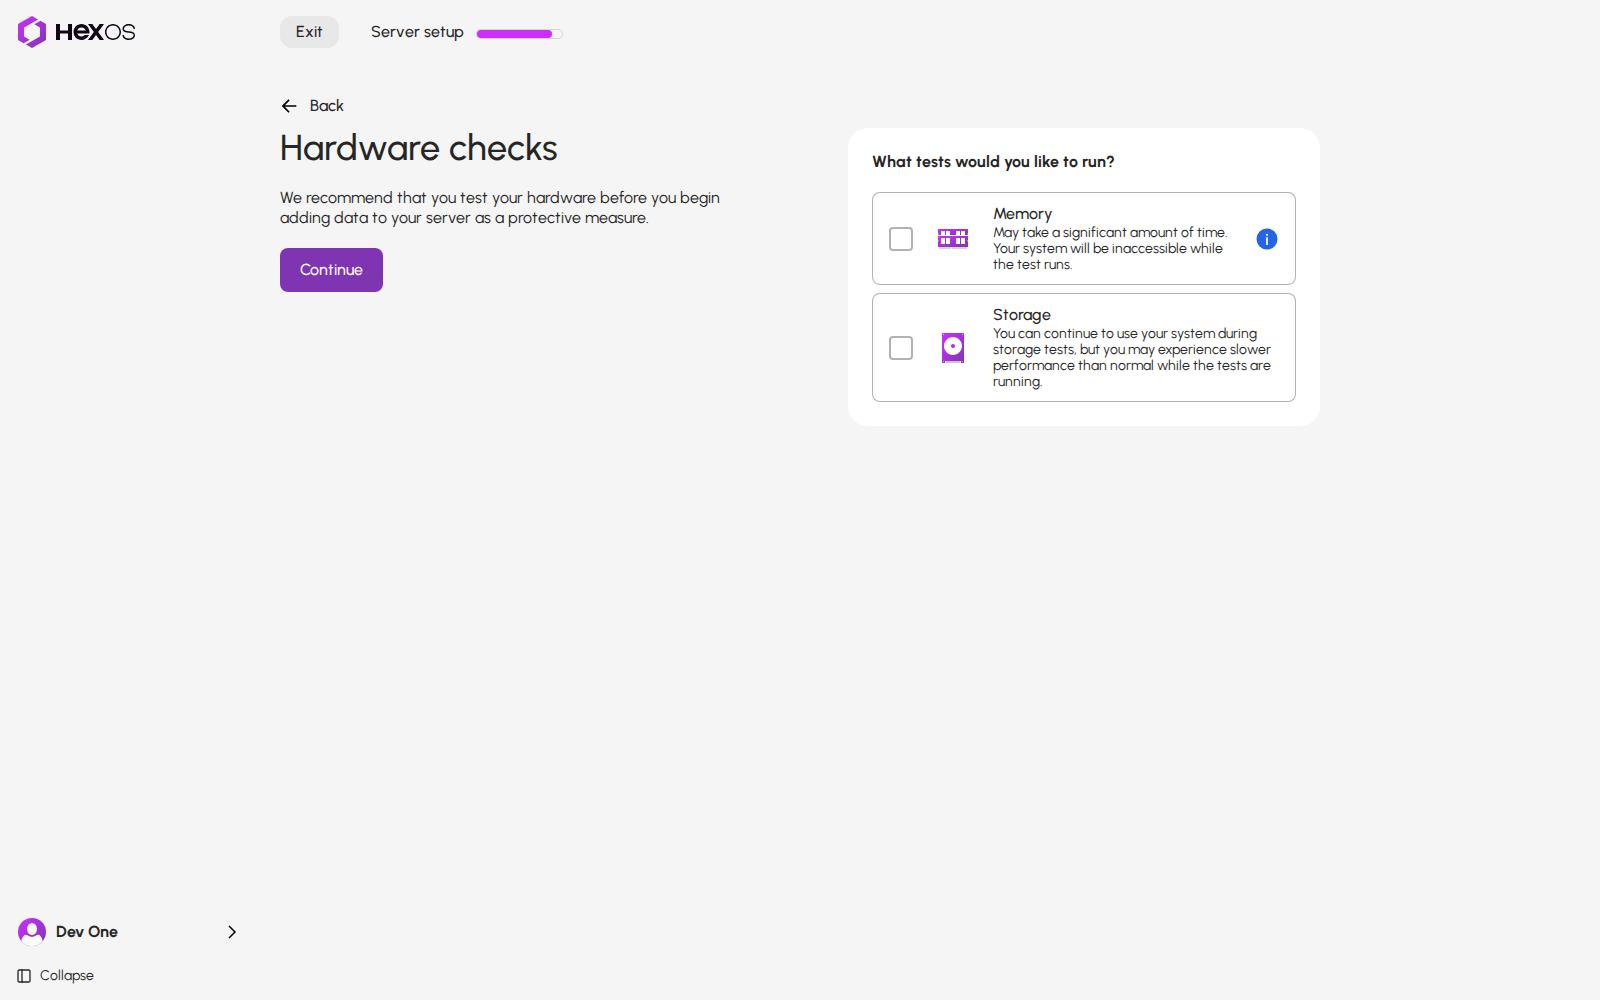1600x1000 pixels.
Task: Click the Dev One user avatar
Action: [32, 932]
